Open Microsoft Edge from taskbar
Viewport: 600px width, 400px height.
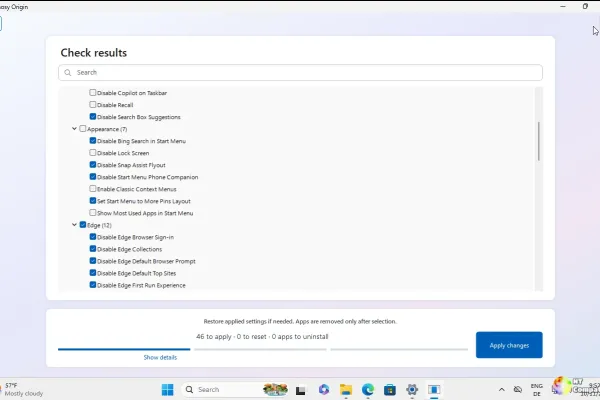click(x=368, y=390)
